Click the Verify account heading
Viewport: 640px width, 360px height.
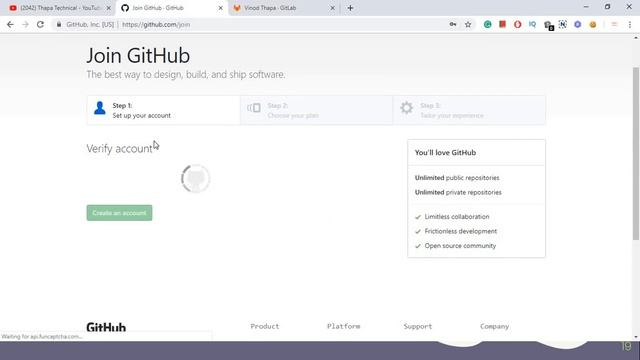pos(119,149)
